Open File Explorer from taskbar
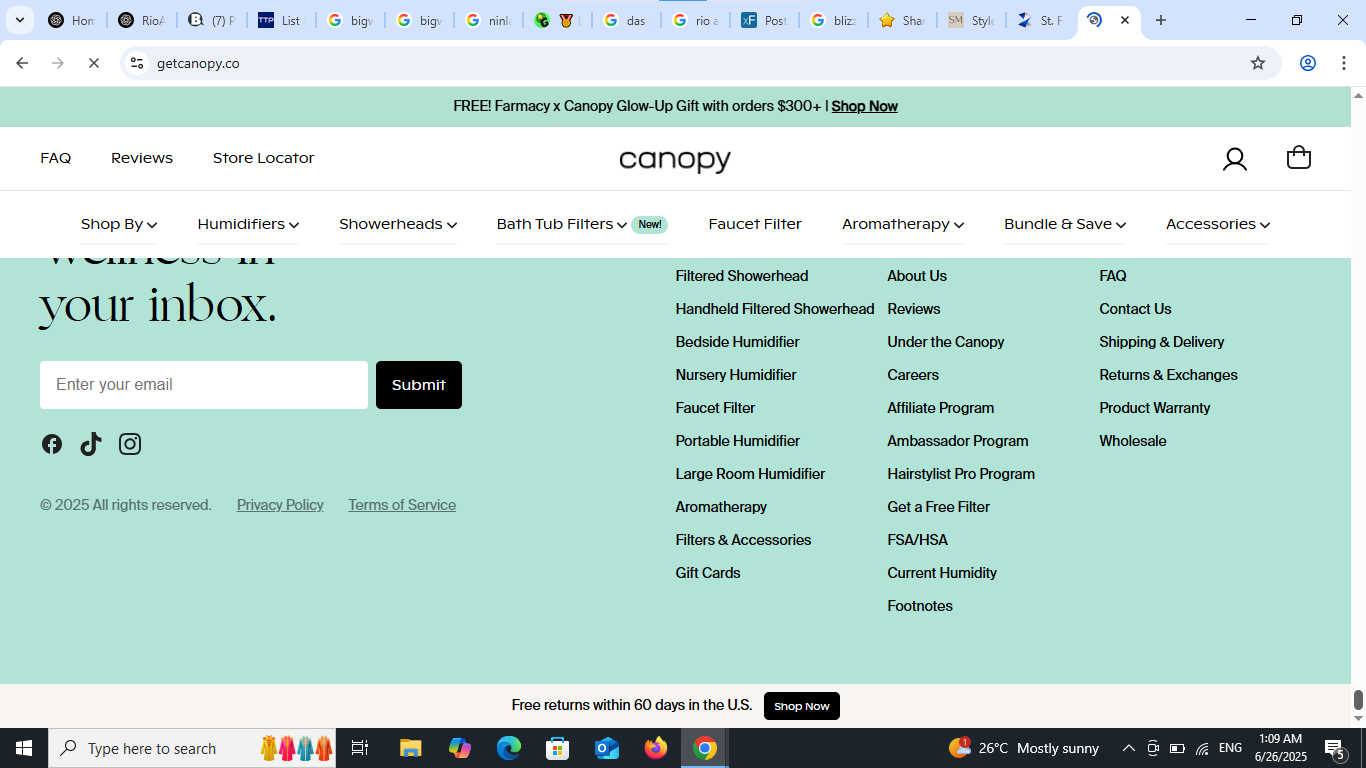Image resolution: width=1366 pixels, height=768 pixels. pos(411,748)
